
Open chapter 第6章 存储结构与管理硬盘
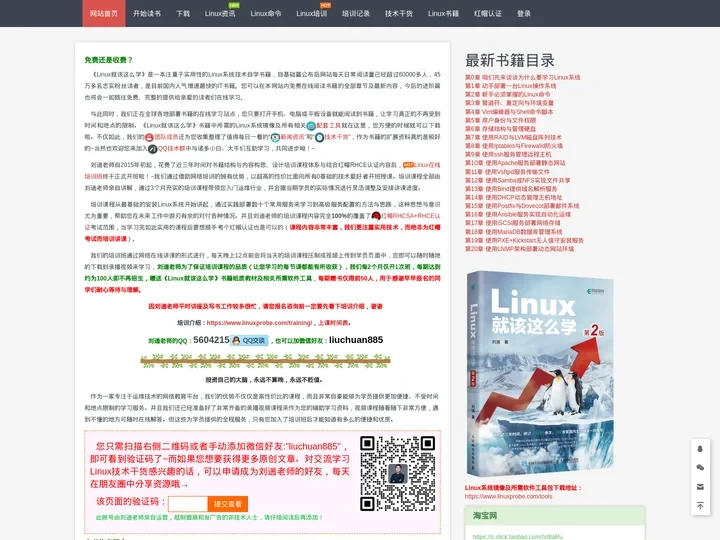(x=500, y=129)
